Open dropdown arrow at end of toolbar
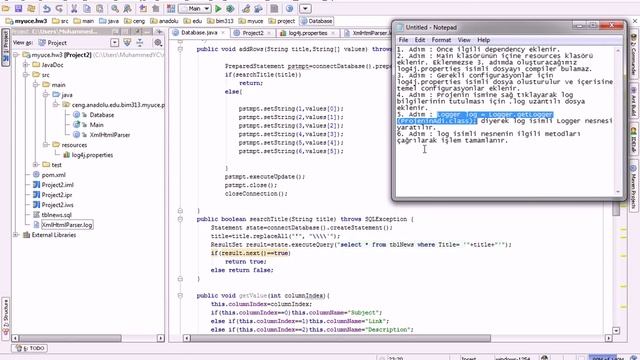This screenshot has width=640, height=360. 305,8
